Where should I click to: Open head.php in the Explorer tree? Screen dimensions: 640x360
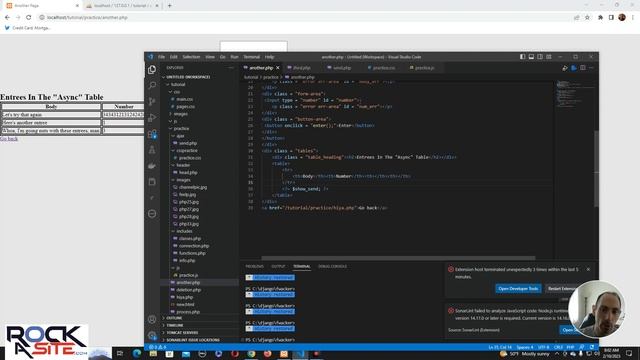pos(188,173)
